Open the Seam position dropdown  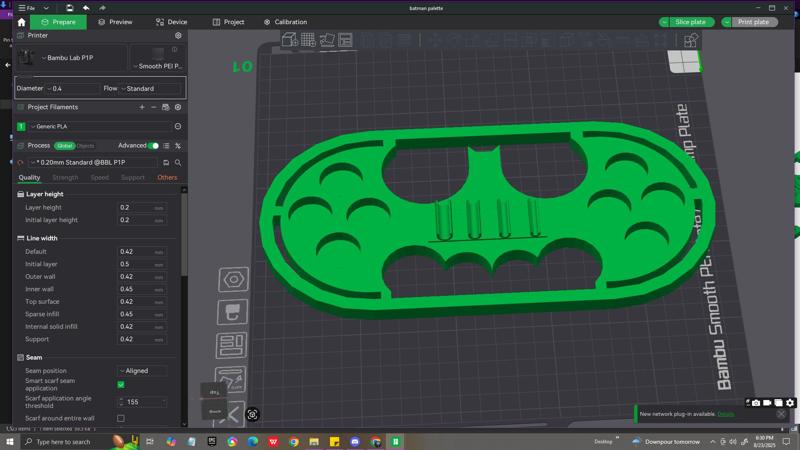coord(142,371)
